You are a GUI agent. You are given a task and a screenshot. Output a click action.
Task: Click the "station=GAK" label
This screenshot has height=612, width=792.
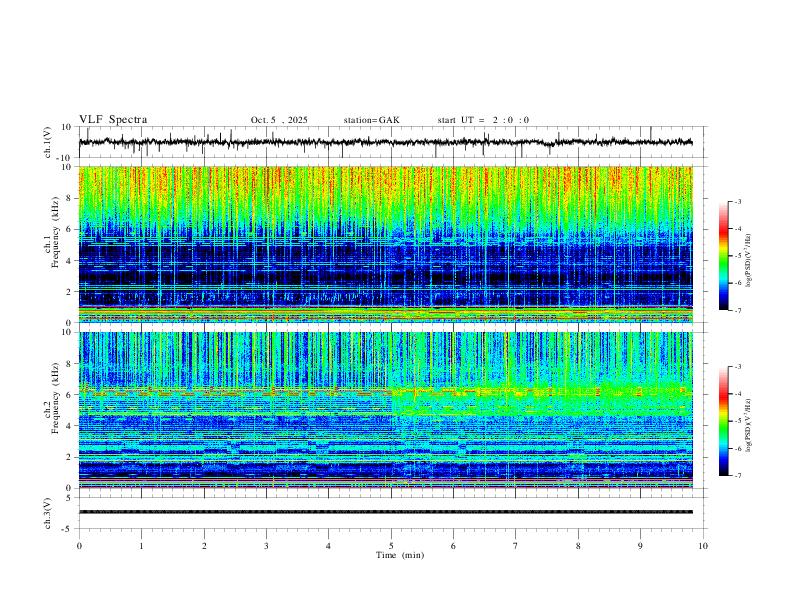pyautogui.click(x=371, y=120)
